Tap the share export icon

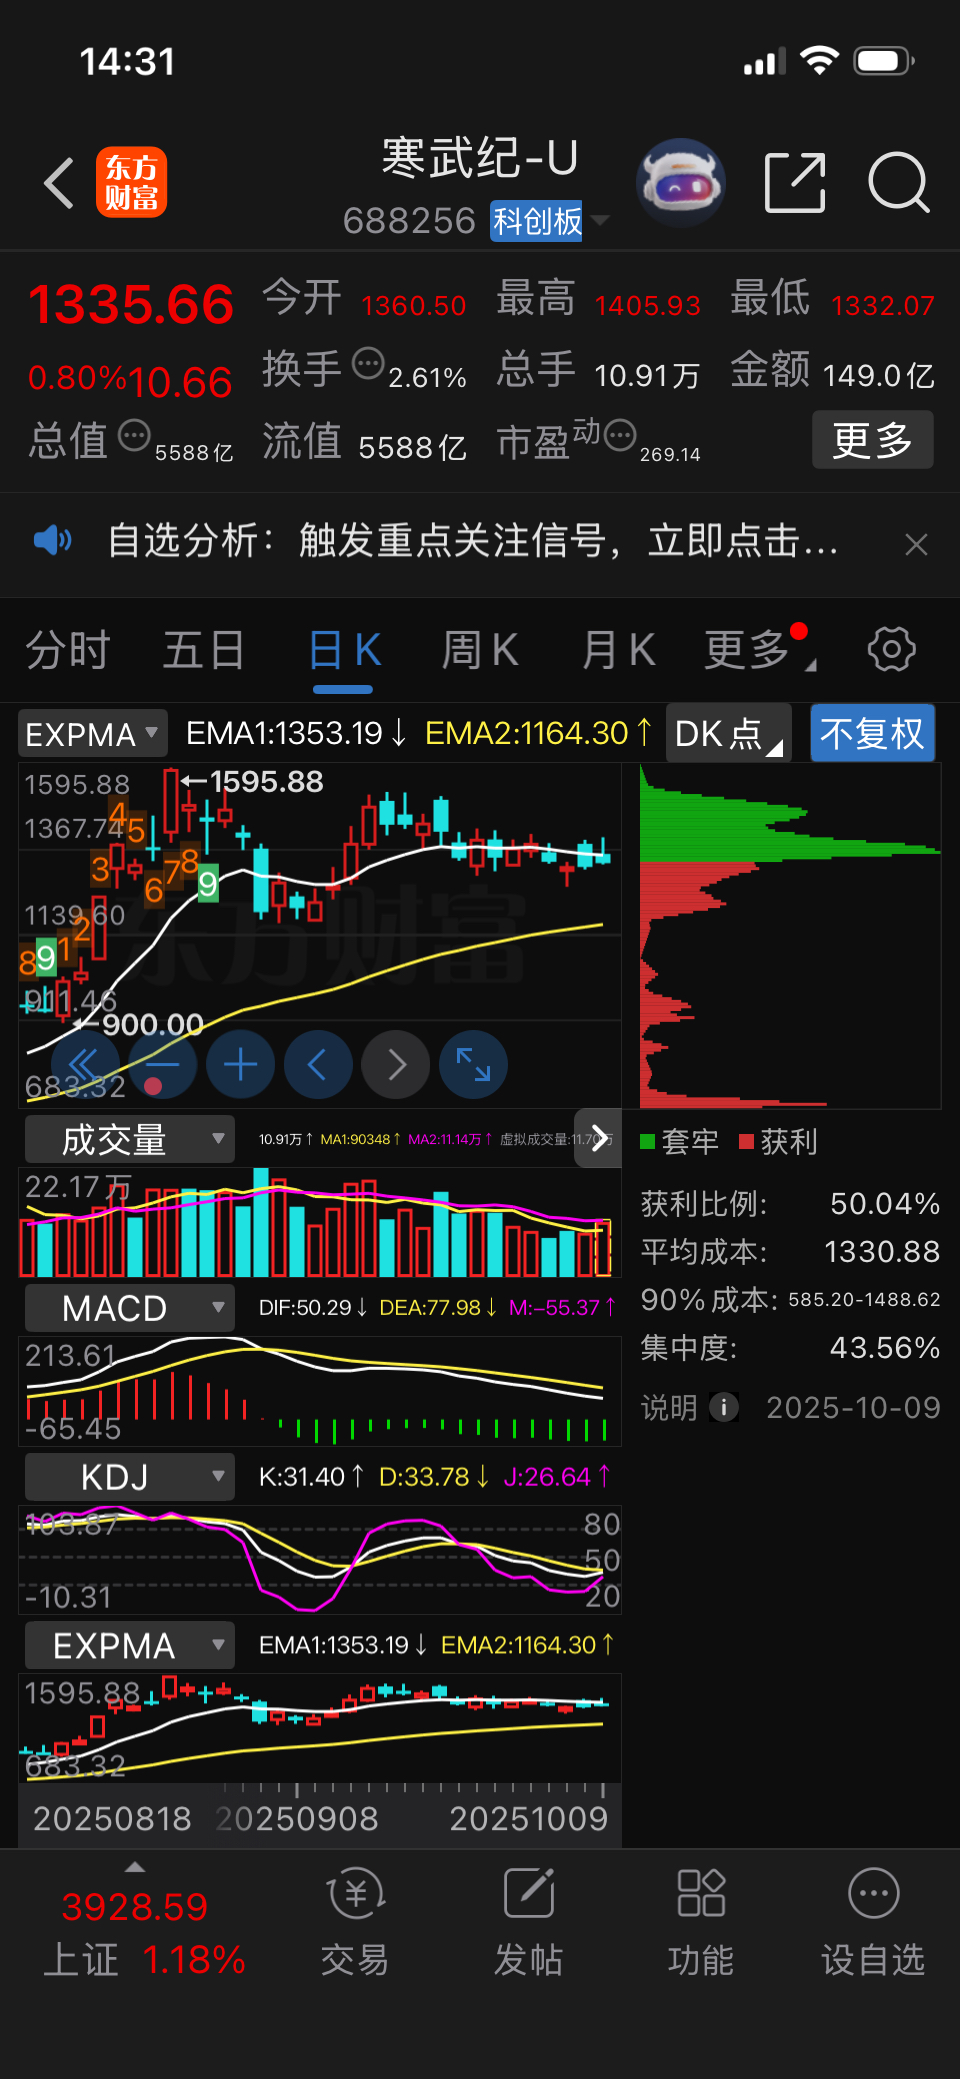pyautogui.click(x=795, y=183)
